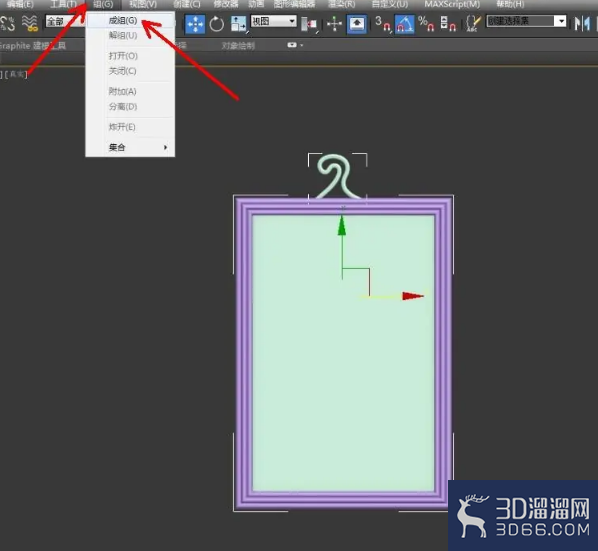The height and width of the screenshot is (551, 598).
Task: Click the red X-axis gizmo arrow
Action: [x=413, y=296]
